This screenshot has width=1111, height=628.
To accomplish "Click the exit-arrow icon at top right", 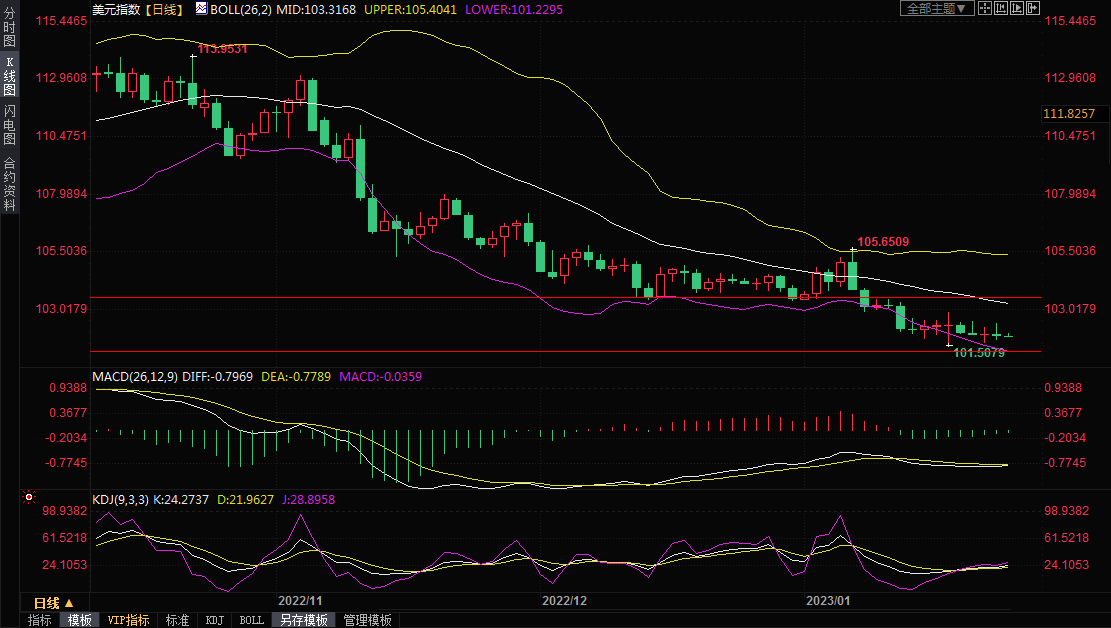I will [1033, 8].
